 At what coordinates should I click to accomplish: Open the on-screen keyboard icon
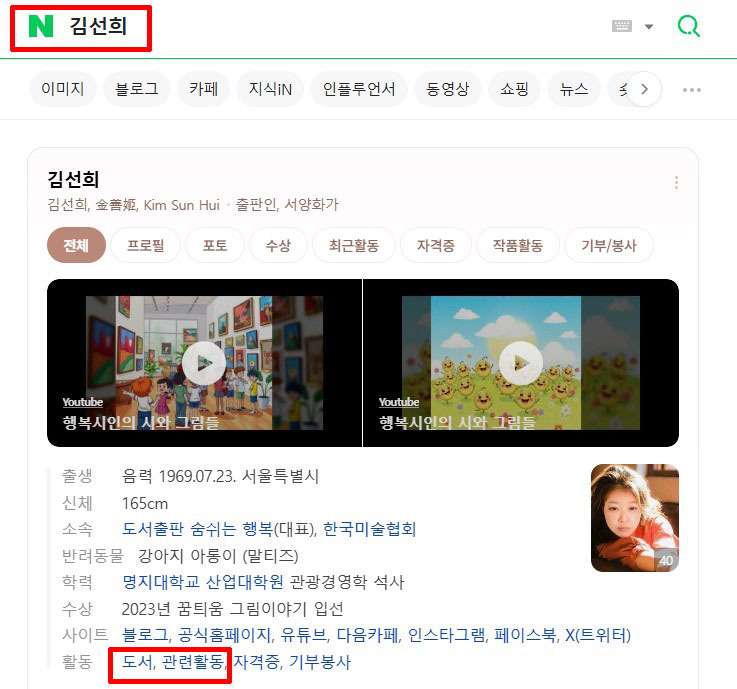(x=622, y=26)
